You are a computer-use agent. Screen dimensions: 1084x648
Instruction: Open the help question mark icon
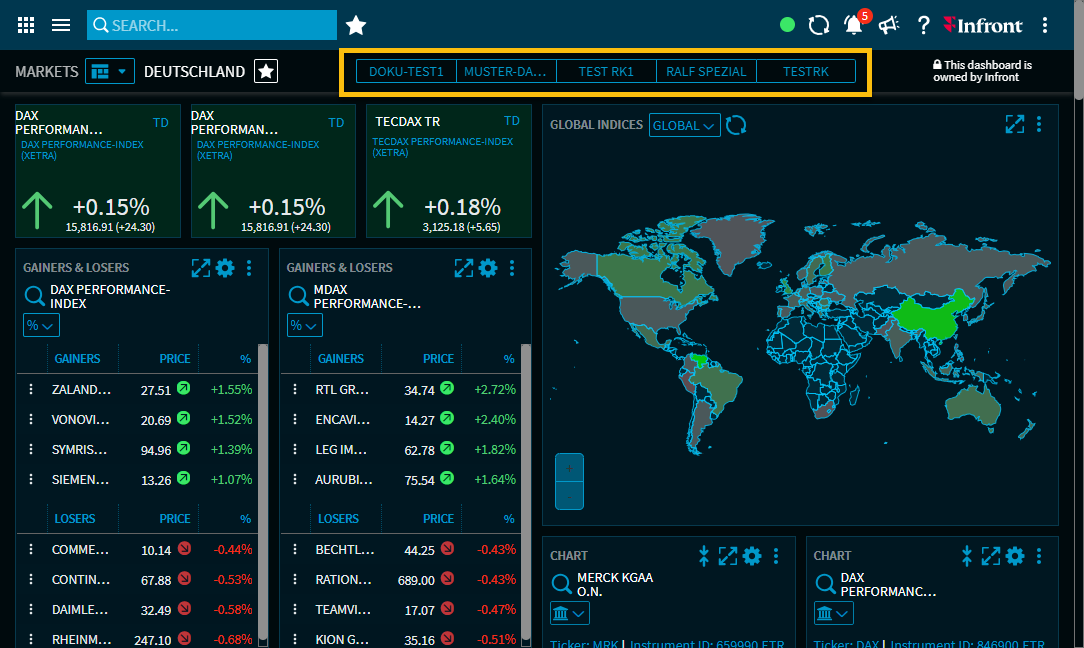tap(924, 25)
